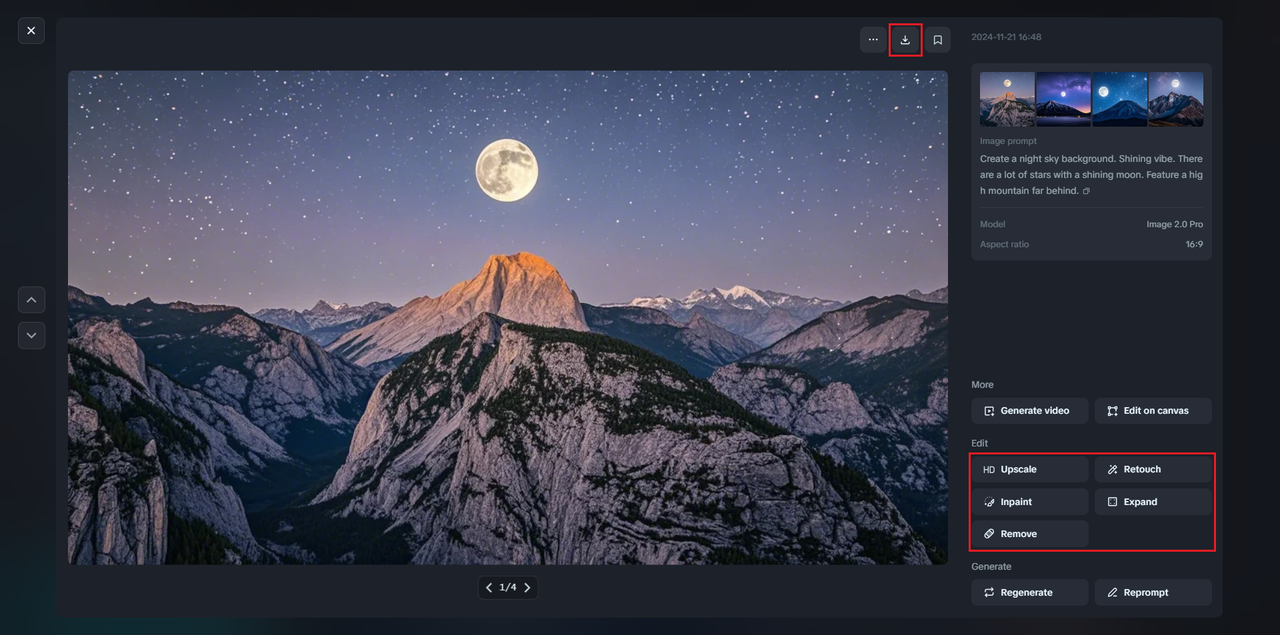This screenshot has width=1280, height=635.
Task: Select the first thumbnail with the orange peak
Action: [1007, 99]
